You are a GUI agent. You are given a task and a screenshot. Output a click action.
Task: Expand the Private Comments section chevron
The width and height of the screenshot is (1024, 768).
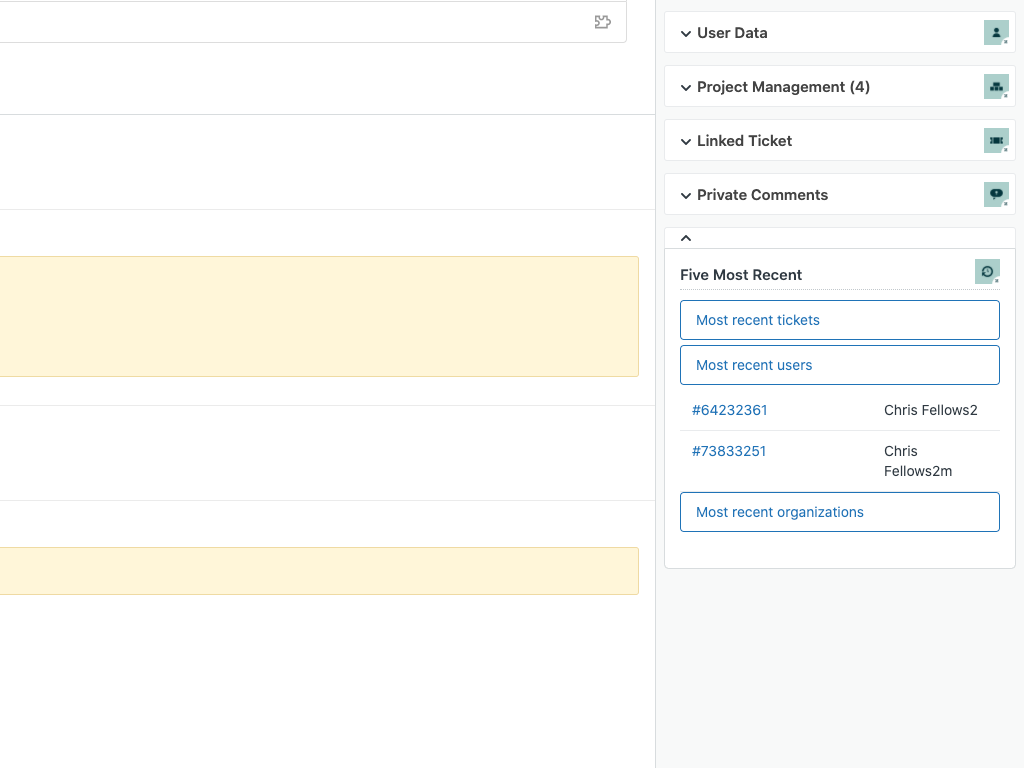pos(686,195)
